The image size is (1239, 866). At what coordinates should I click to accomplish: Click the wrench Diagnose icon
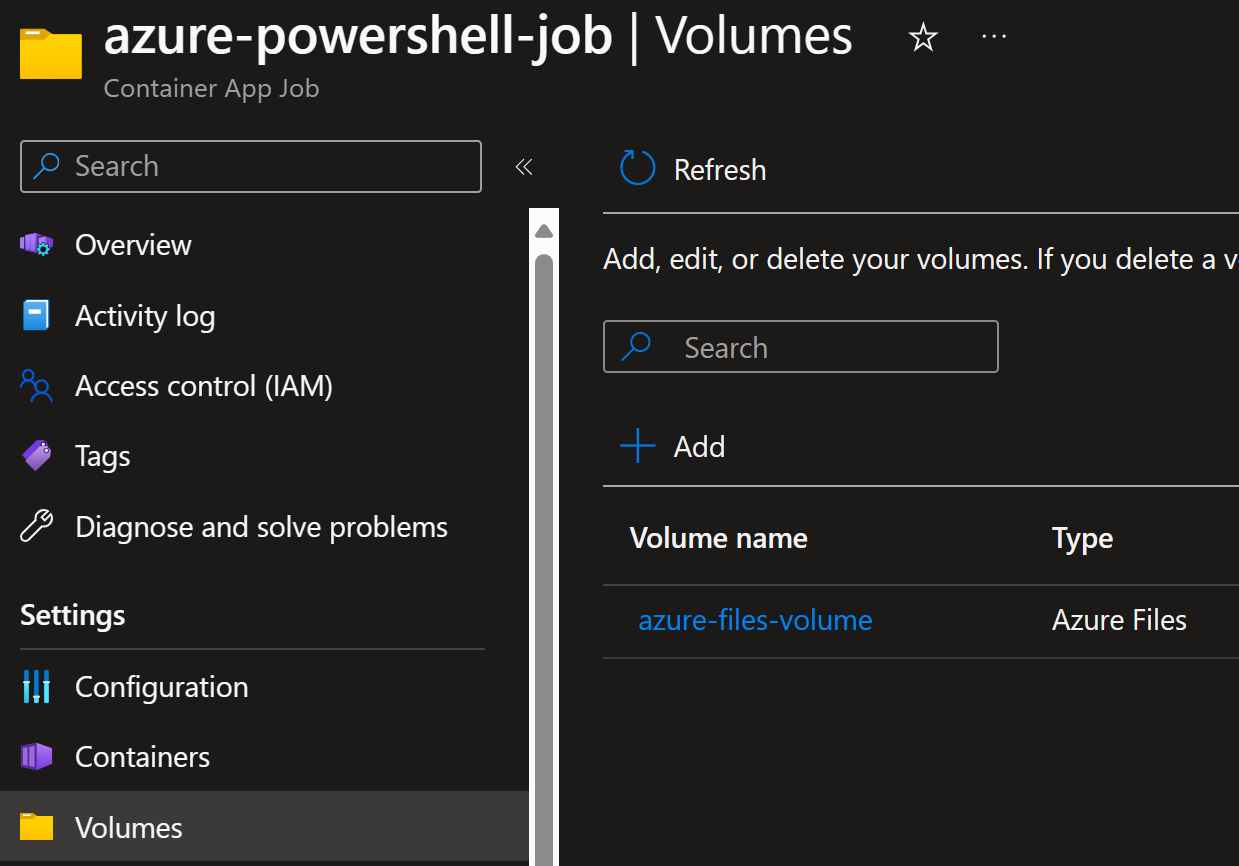click(x=37, y=526)
